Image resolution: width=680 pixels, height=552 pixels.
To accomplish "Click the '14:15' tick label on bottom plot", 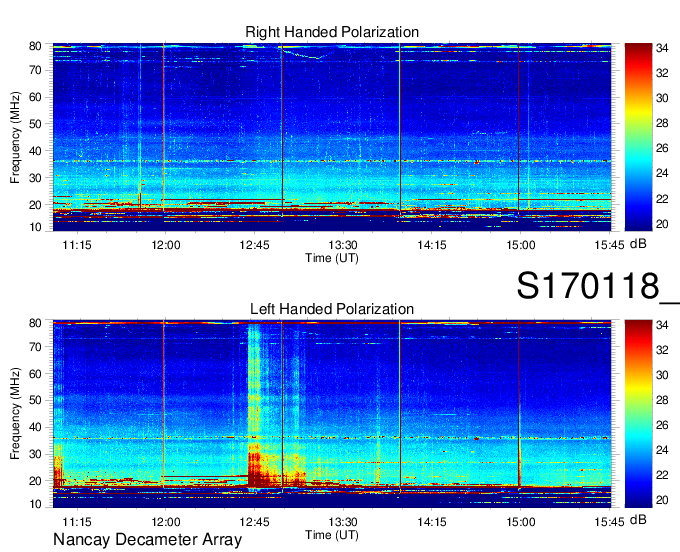I will pyautogui.click(x=432, y=522).
